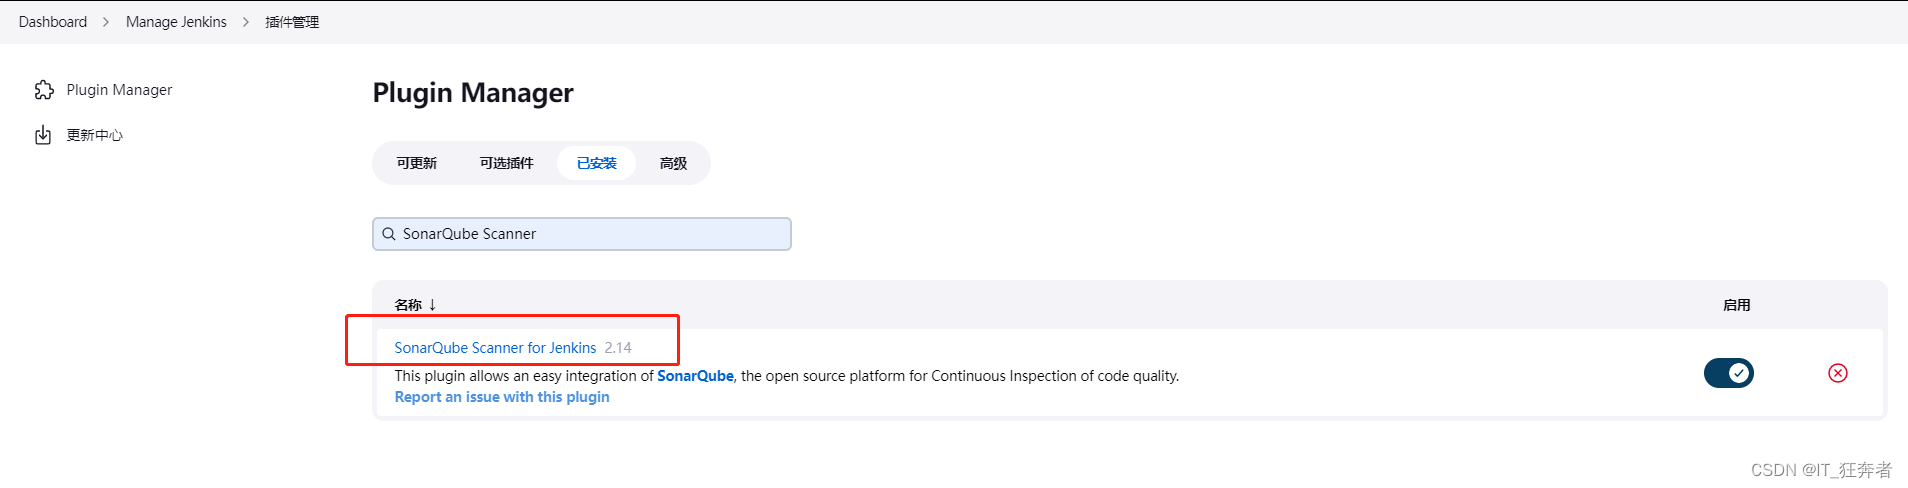The image size is (1908, 488).
Task: Switch to the 可更新 tab
Action: click(x=416, y=163)
